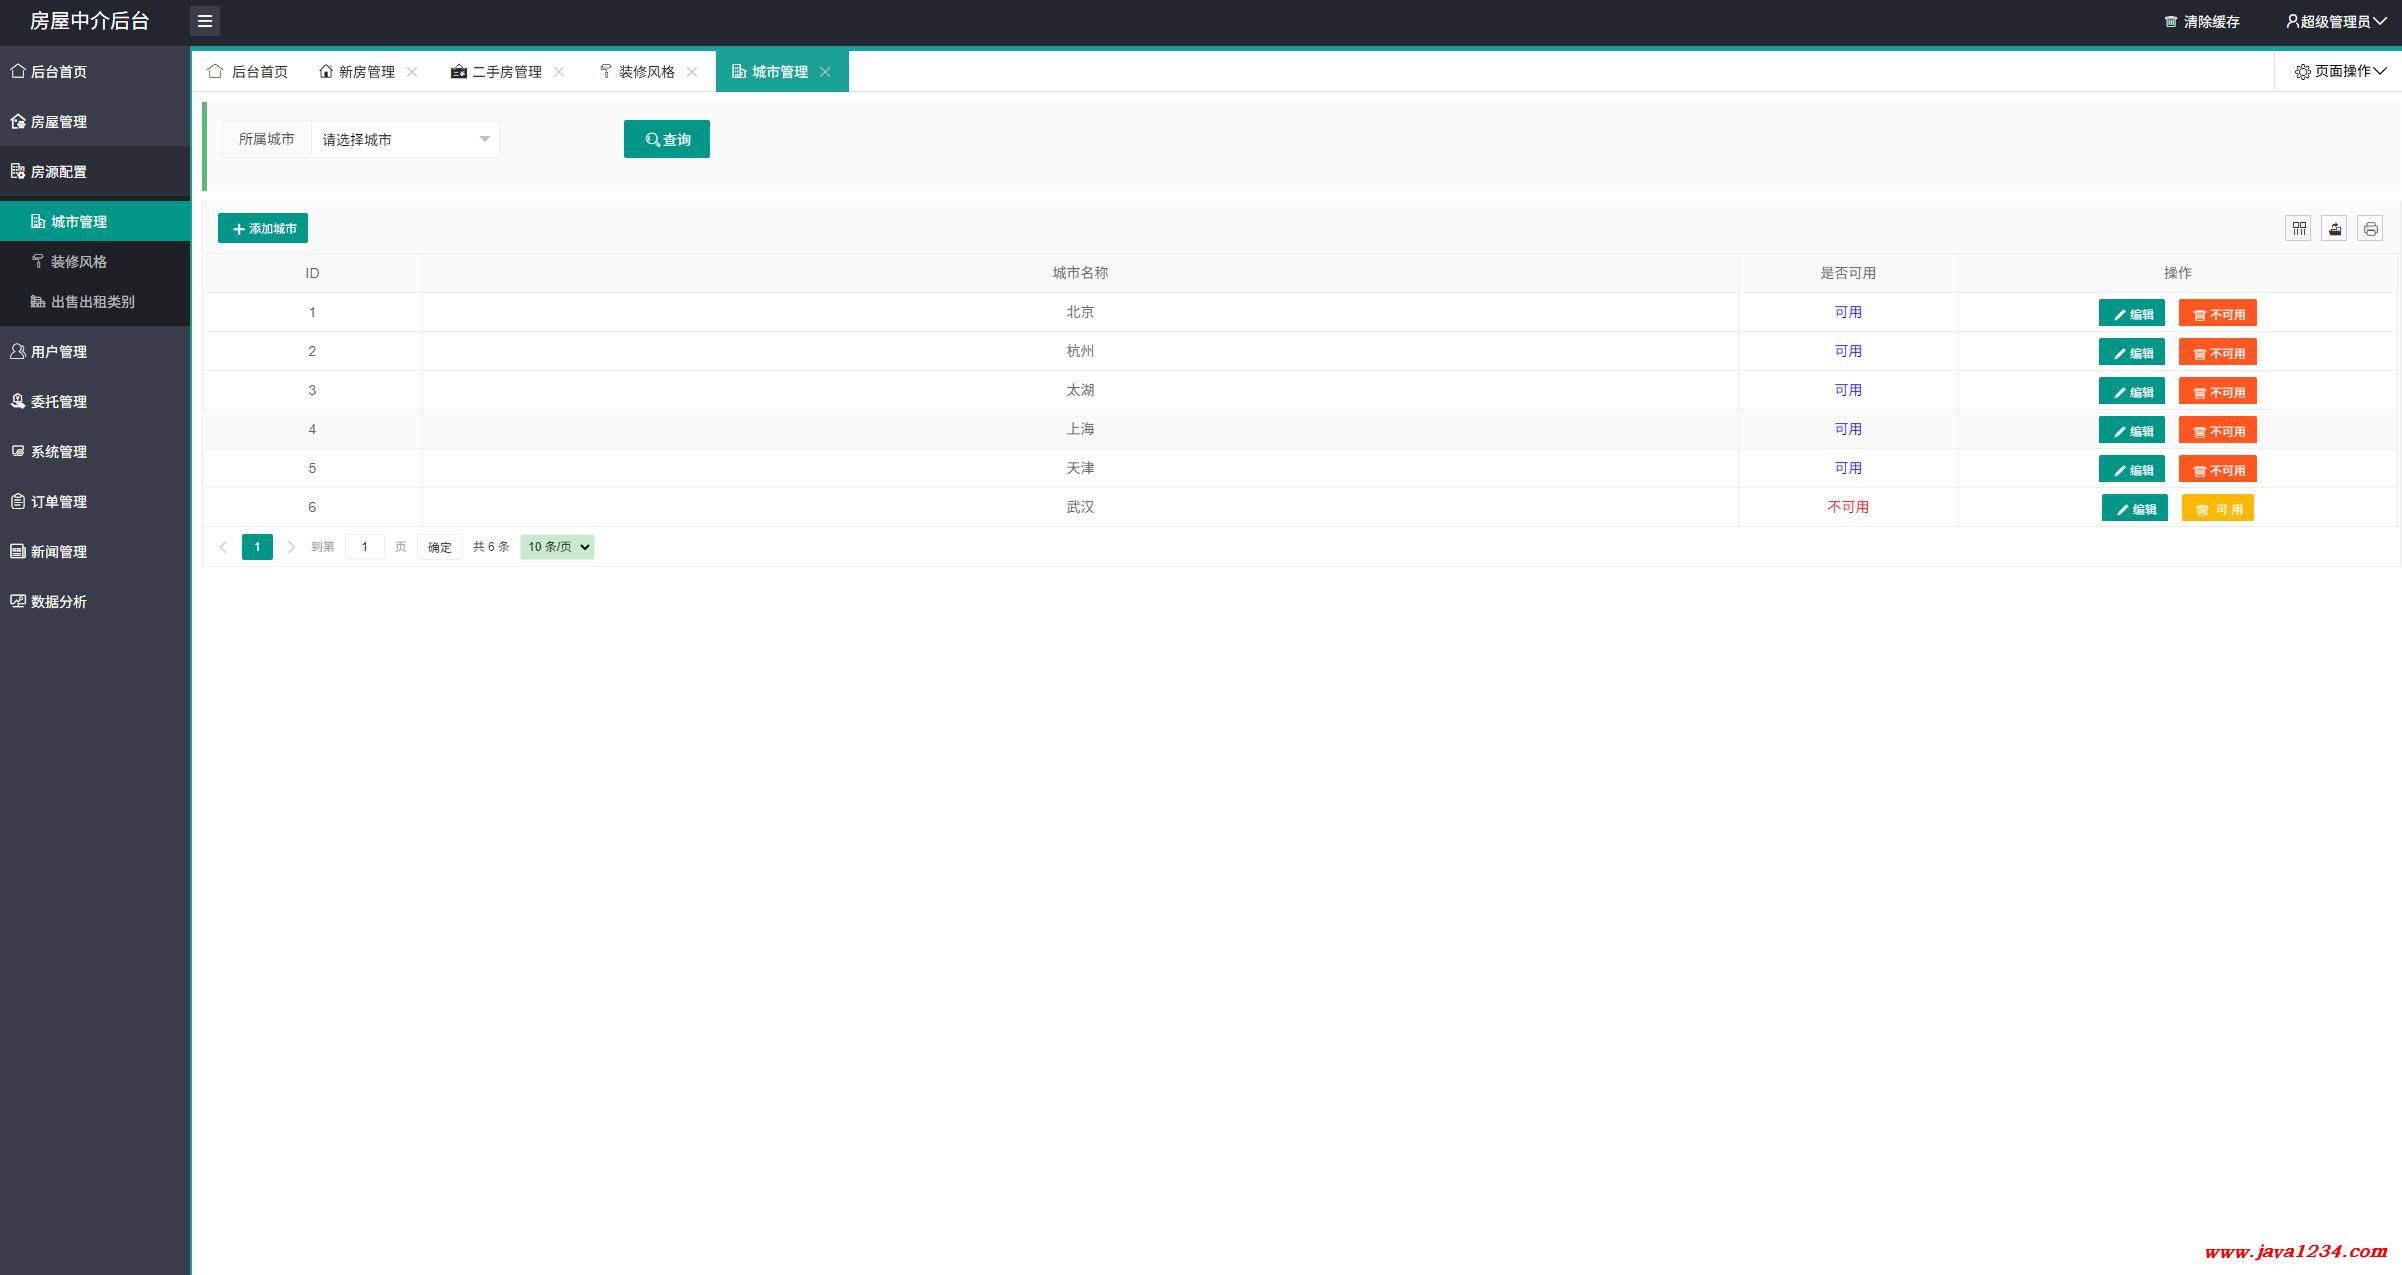Set 上海 to 不可用
Image resolution: width=2402 pixels, height=1275 pixels.
pyautogui.click(x=2217, y=430)
